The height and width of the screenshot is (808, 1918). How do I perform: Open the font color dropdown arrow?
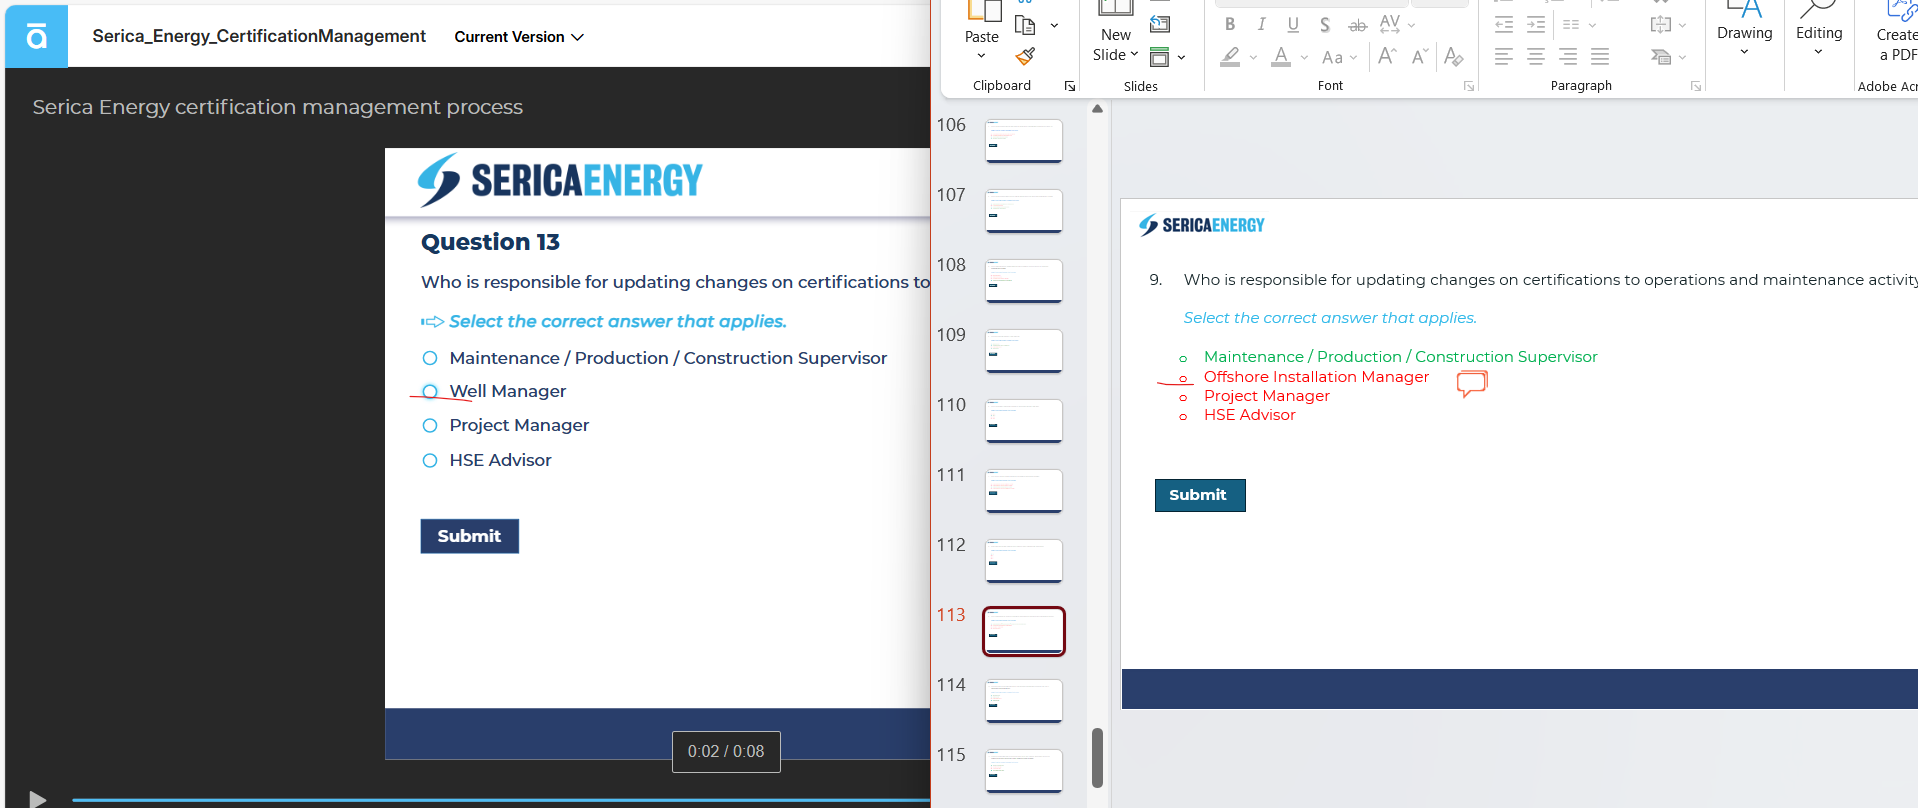[x=1304, y=57]
